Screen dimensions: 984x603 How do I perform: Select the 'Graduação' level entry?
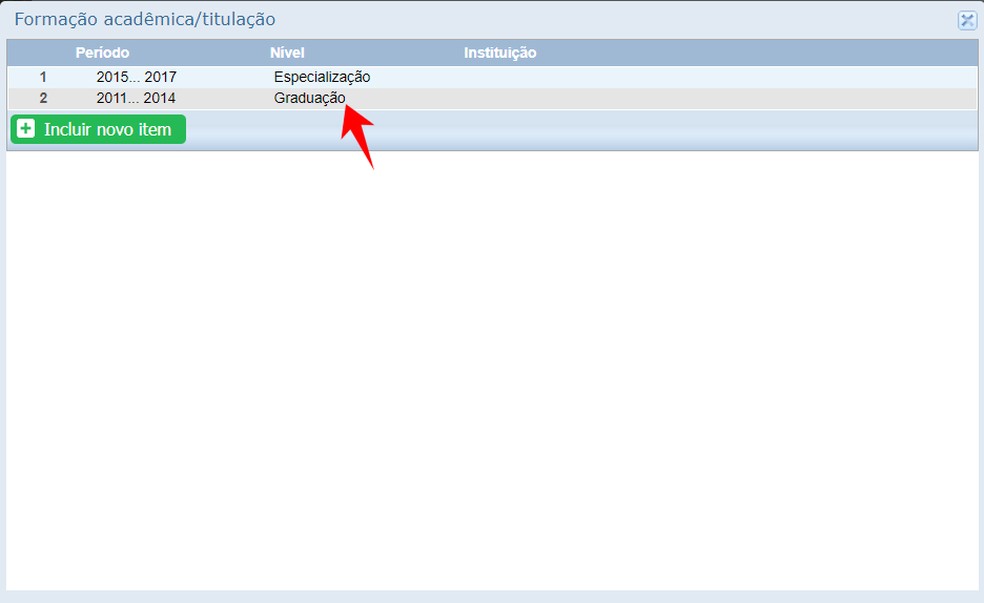(x=309, y=98)
